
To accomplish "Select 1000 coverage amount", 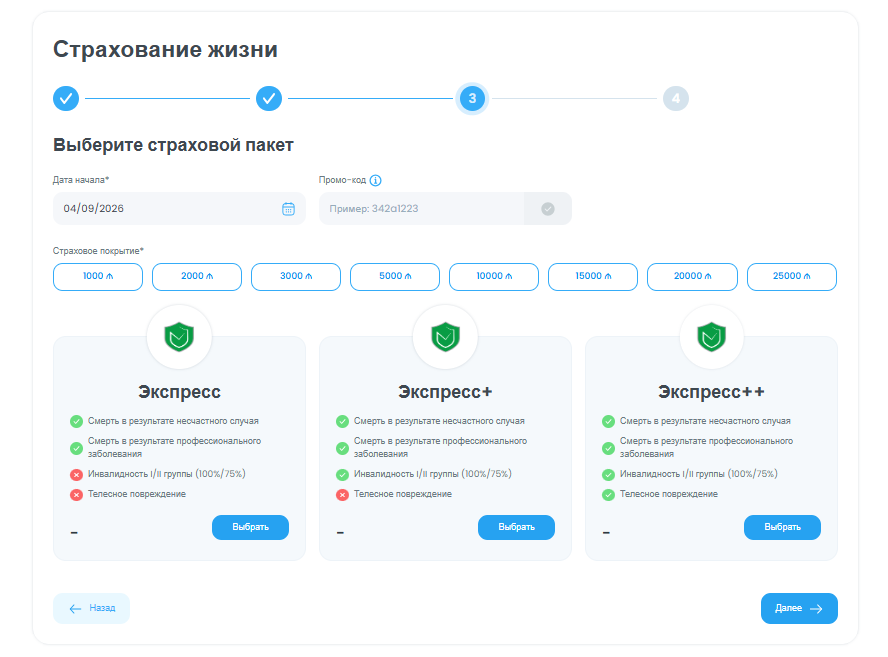I will (x=98, y=277).
